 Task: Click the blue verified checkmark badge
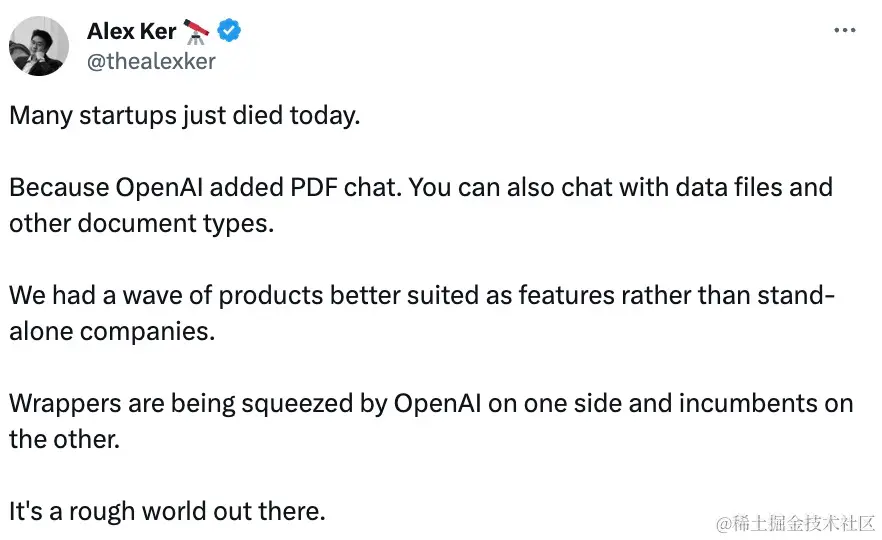tap(229, 30)
